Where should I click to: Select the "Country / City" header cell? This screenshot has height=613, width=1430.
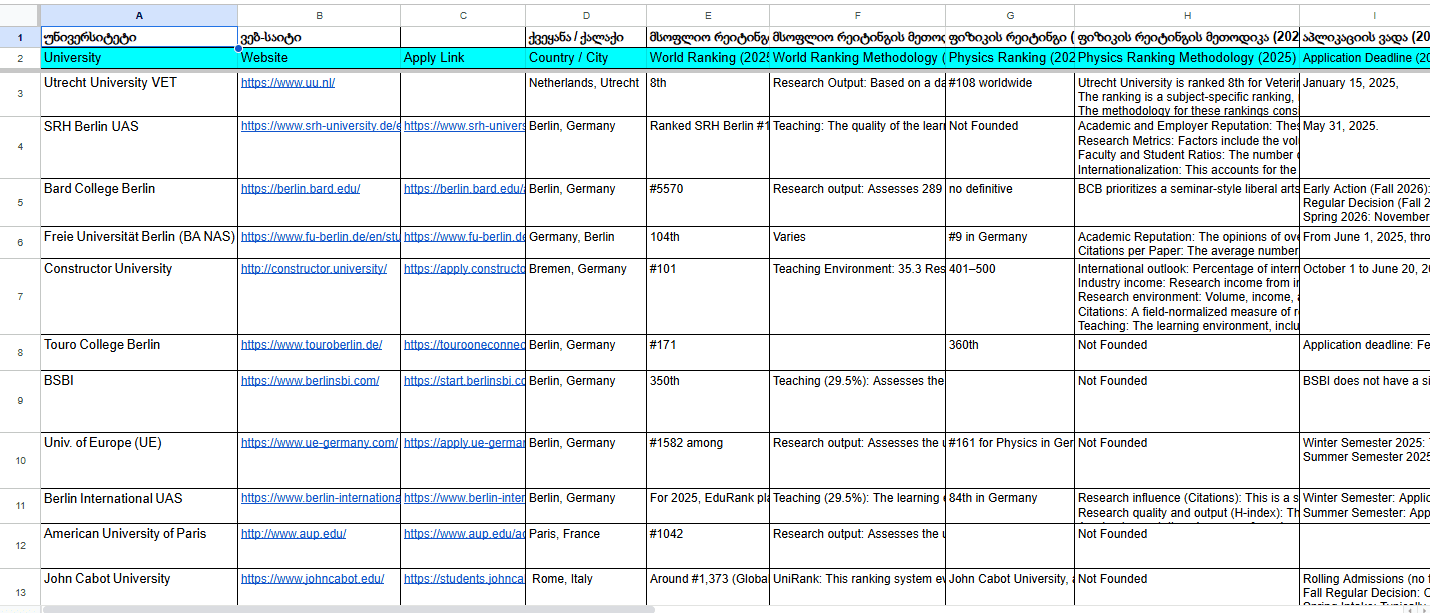click(586, 58)
